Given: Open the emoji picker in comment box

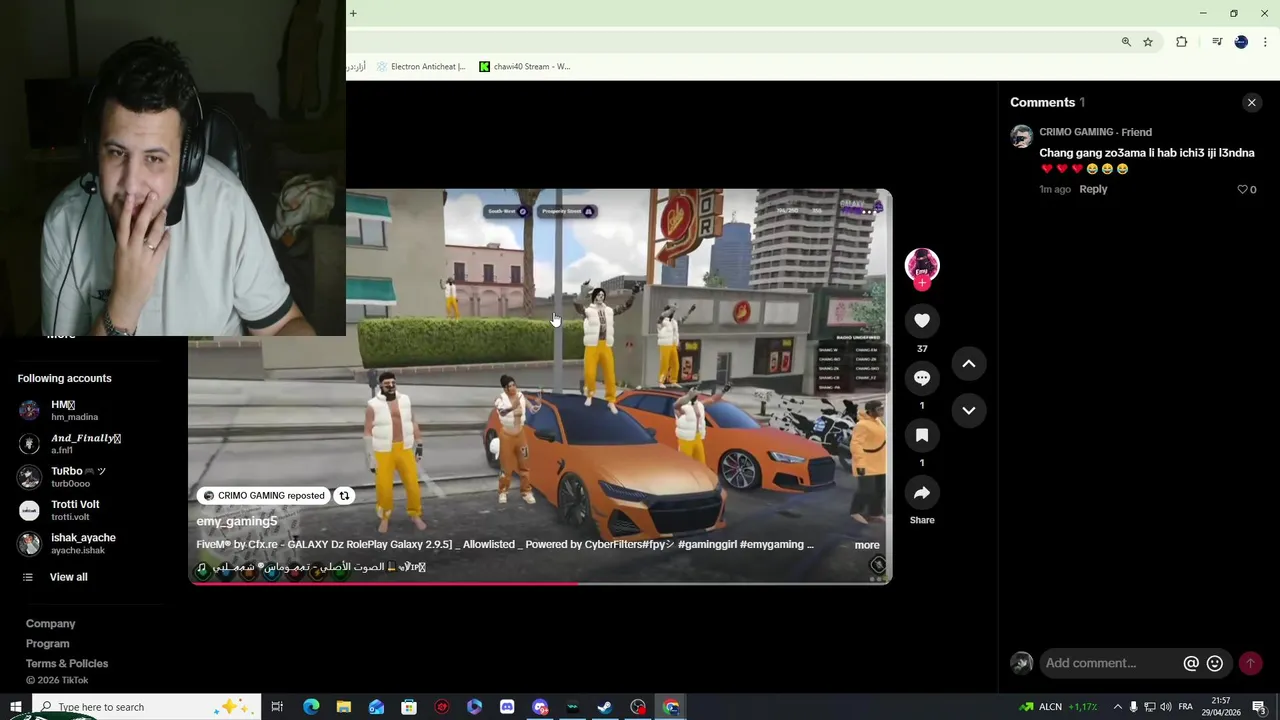Looking at the screenshot, I should [x=1215, y=663].
